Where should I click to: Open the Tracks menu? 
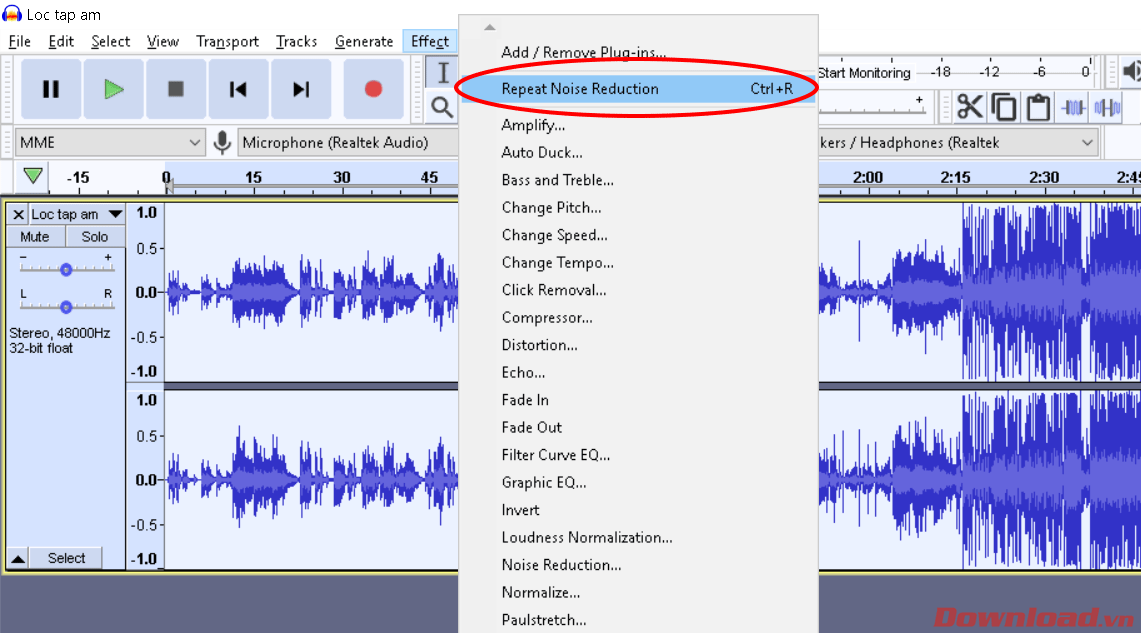pos(296,41)
